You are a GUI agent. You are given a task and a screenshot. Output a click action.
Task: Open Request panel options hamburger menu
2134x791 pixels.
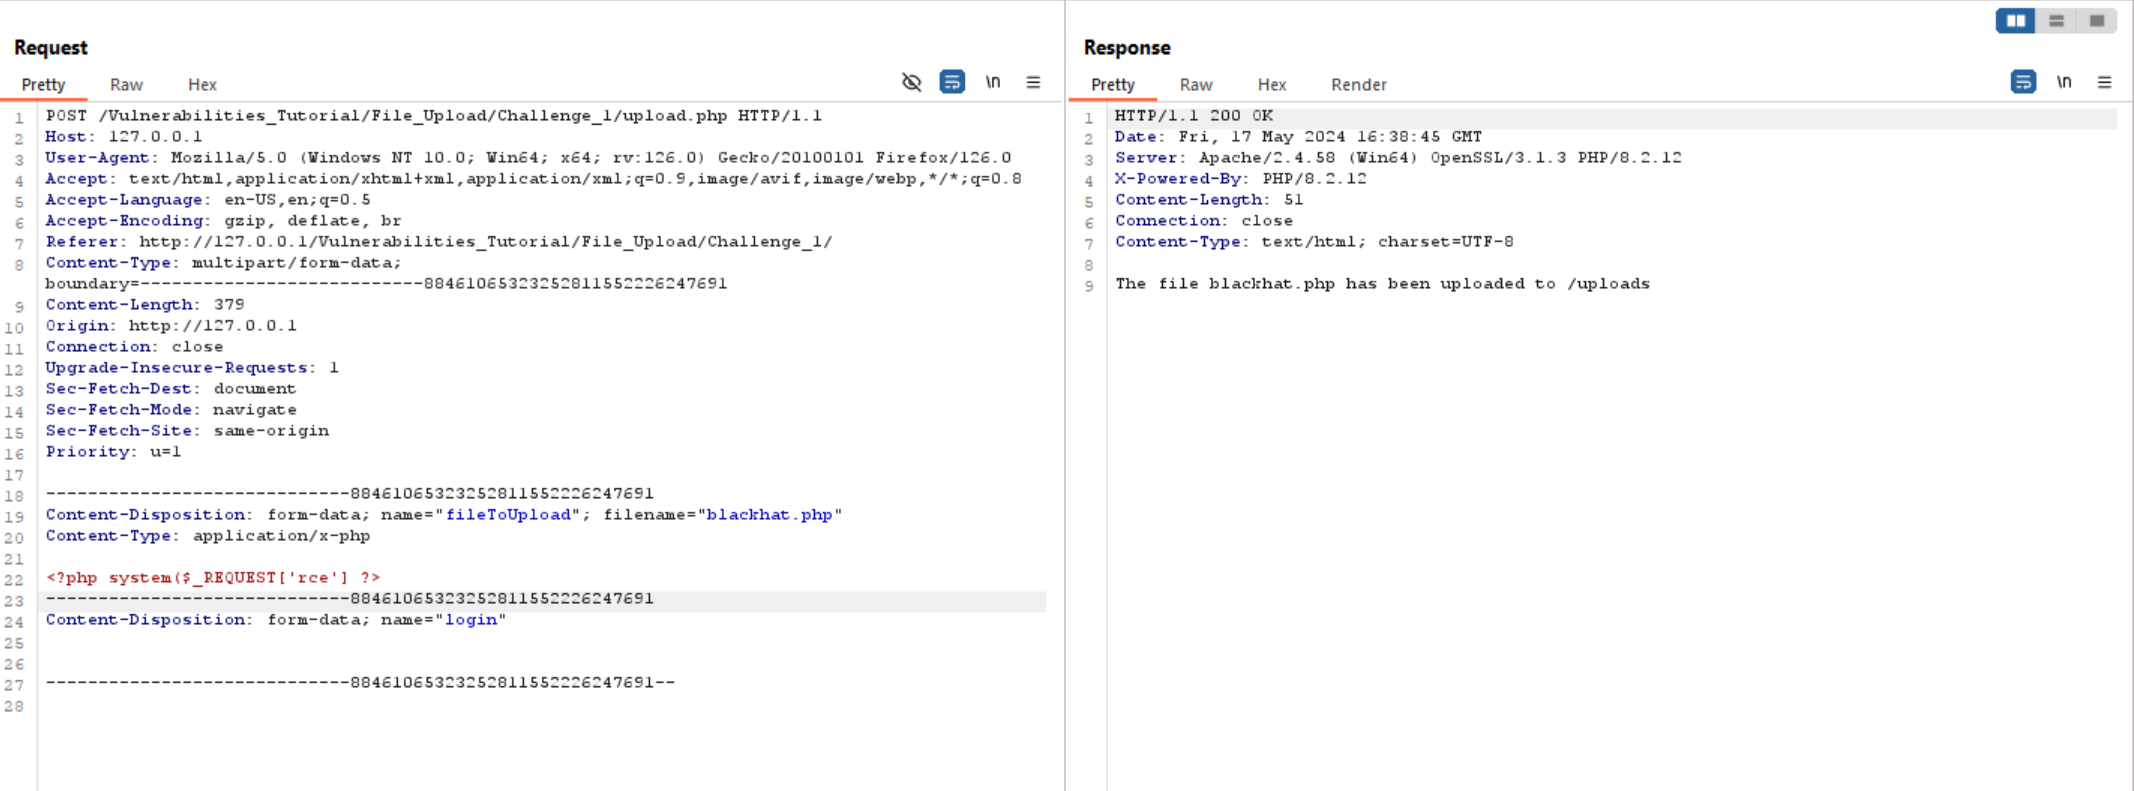tap(1033, 82)
